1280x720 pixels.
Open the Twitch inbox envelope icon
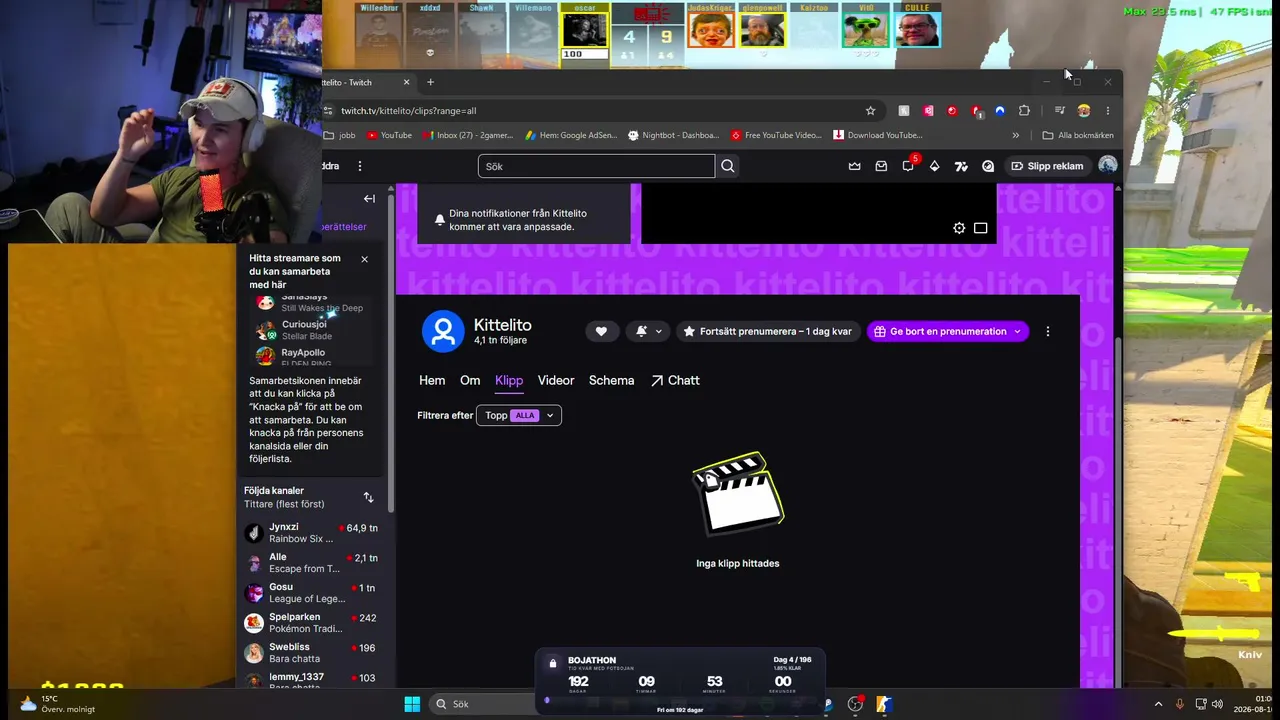881,166
